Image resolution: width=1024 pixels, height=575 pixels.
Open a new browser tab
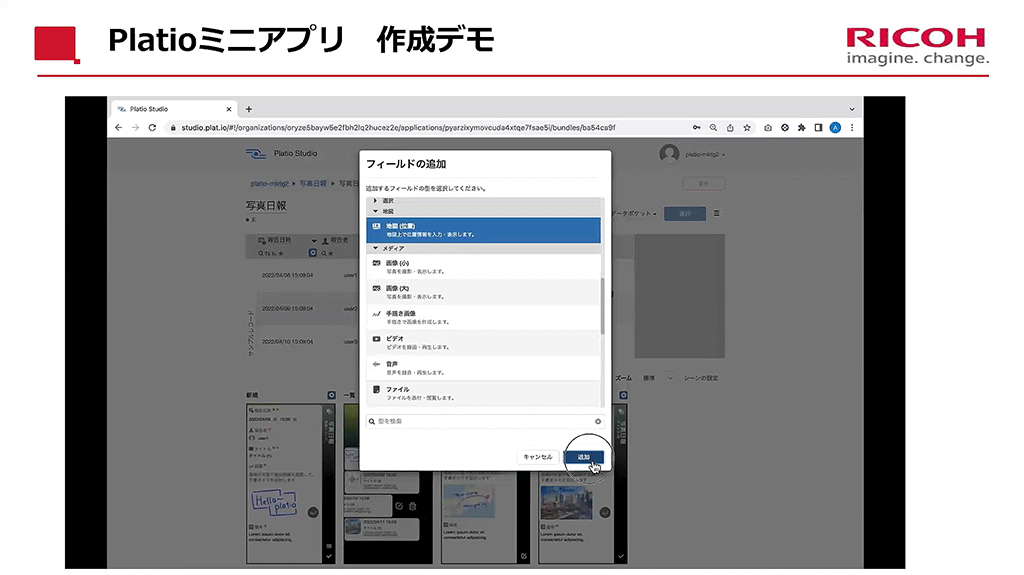[x=249, y=109]
